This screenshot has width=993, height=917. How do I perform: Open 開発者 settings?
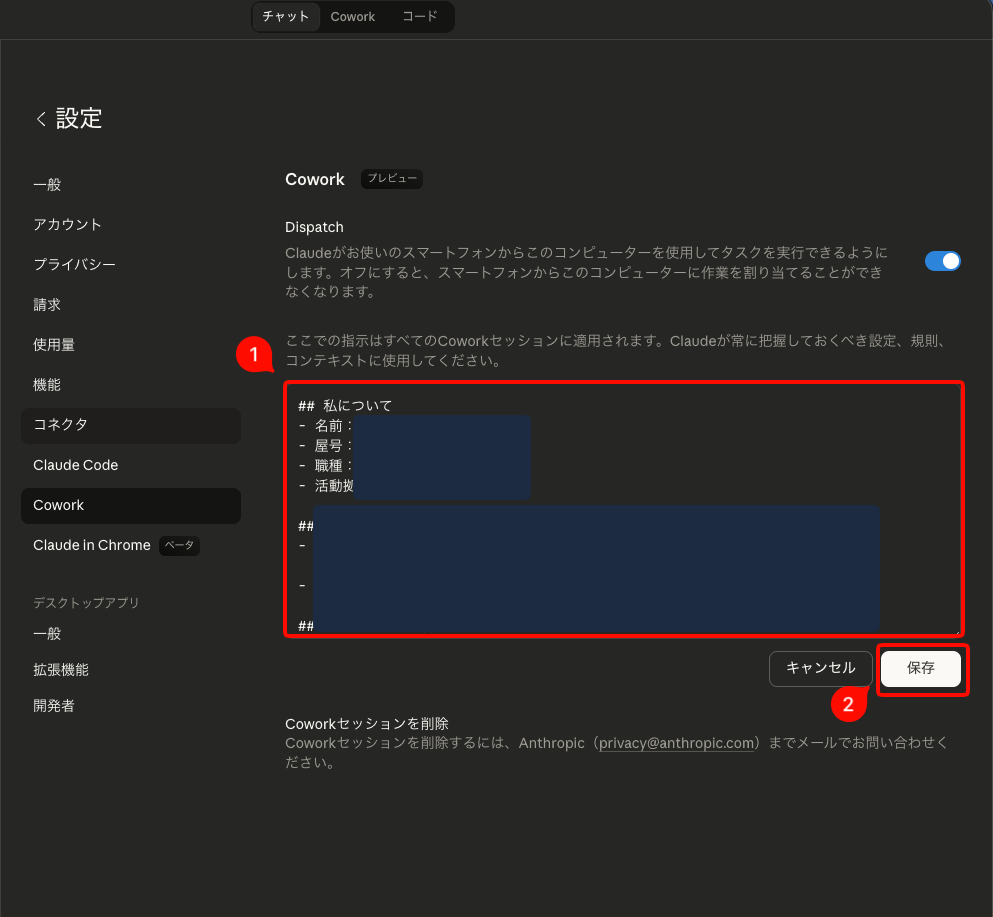(53, 705)
